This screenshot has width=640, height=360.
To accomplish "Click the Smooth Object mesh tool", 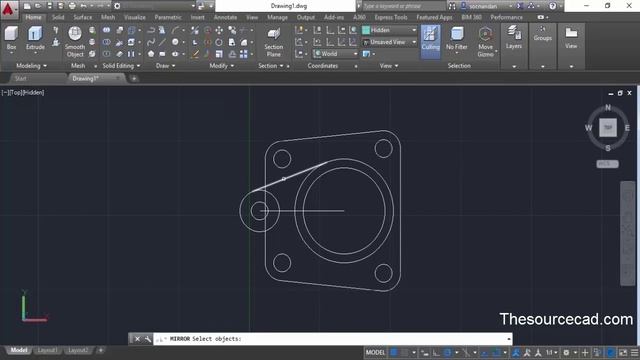I will point(75,42).
